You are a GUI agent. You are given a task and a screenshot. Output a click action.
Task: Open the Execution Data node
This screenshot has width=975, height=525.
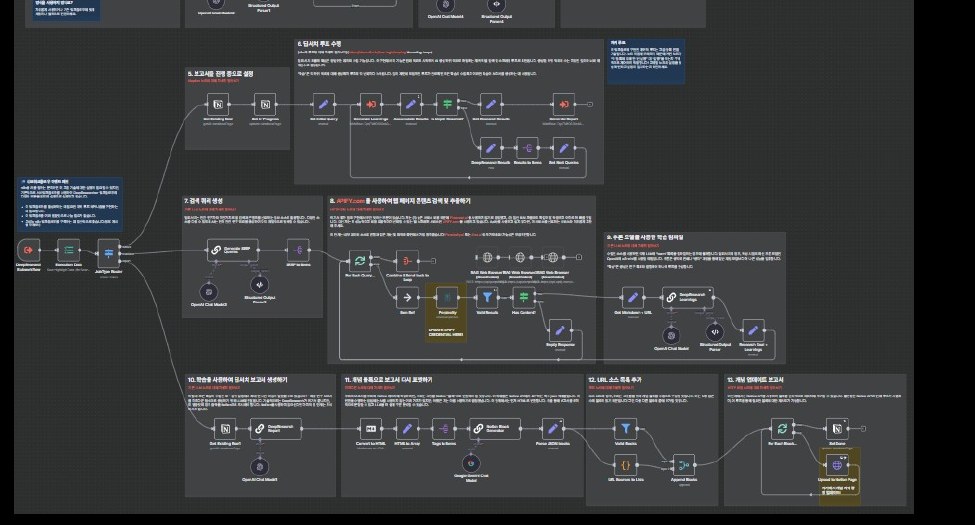coord(68,250)
